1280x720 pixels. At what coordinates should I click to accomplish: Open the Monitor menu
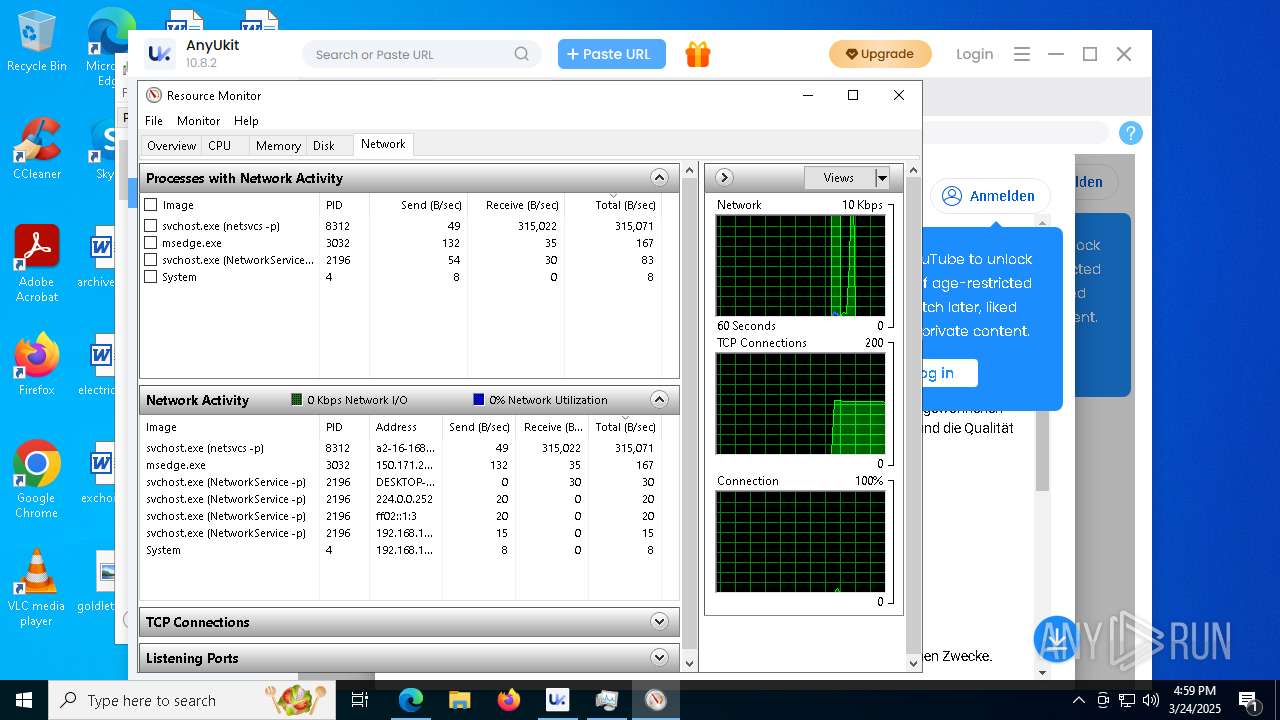pyautogui.click(x=199, y=121)
